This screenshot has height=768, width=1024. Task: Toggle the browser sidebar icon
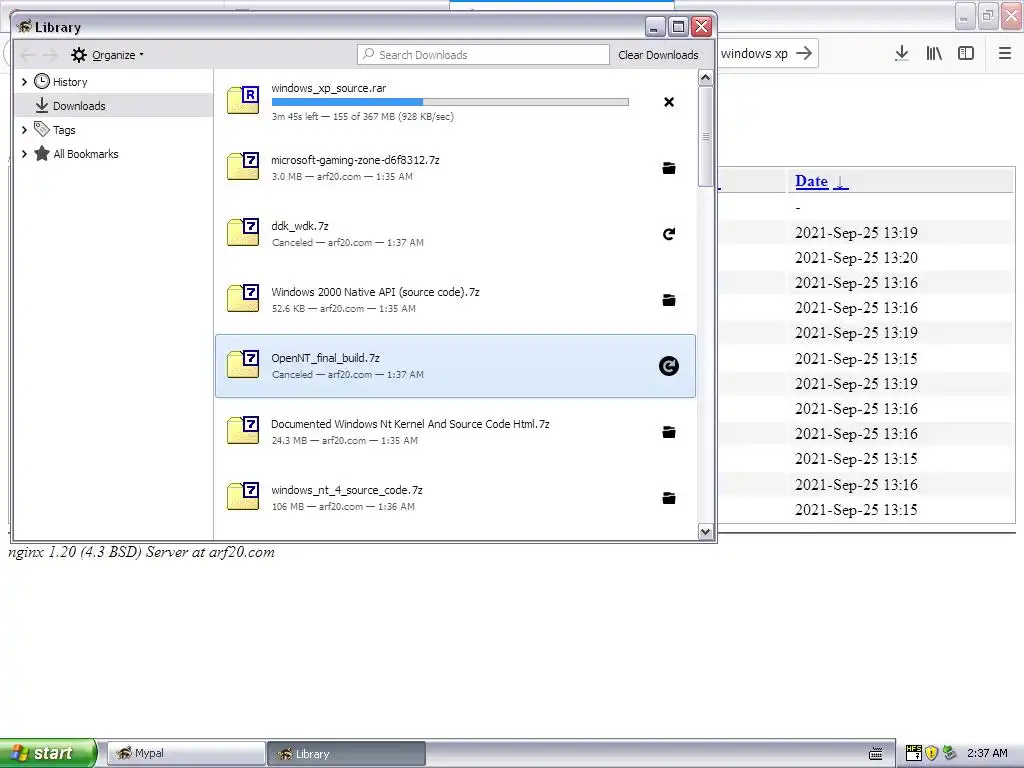pos(966,54)
